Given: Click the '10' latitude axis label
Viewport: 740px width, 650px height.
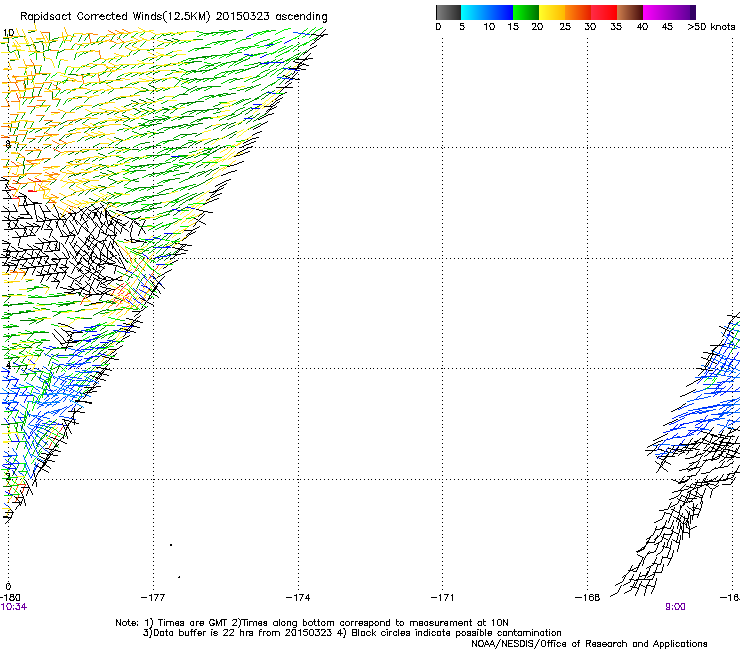Looking at the screenshot, I should 8,33.
